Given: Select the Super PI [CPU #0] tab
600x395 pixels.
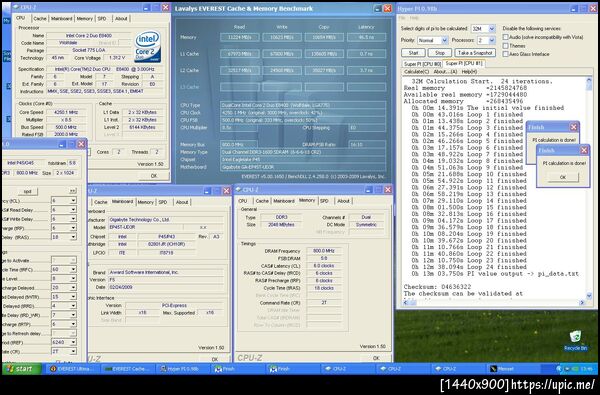Looking at the screenshot, I should click(422, 64).
